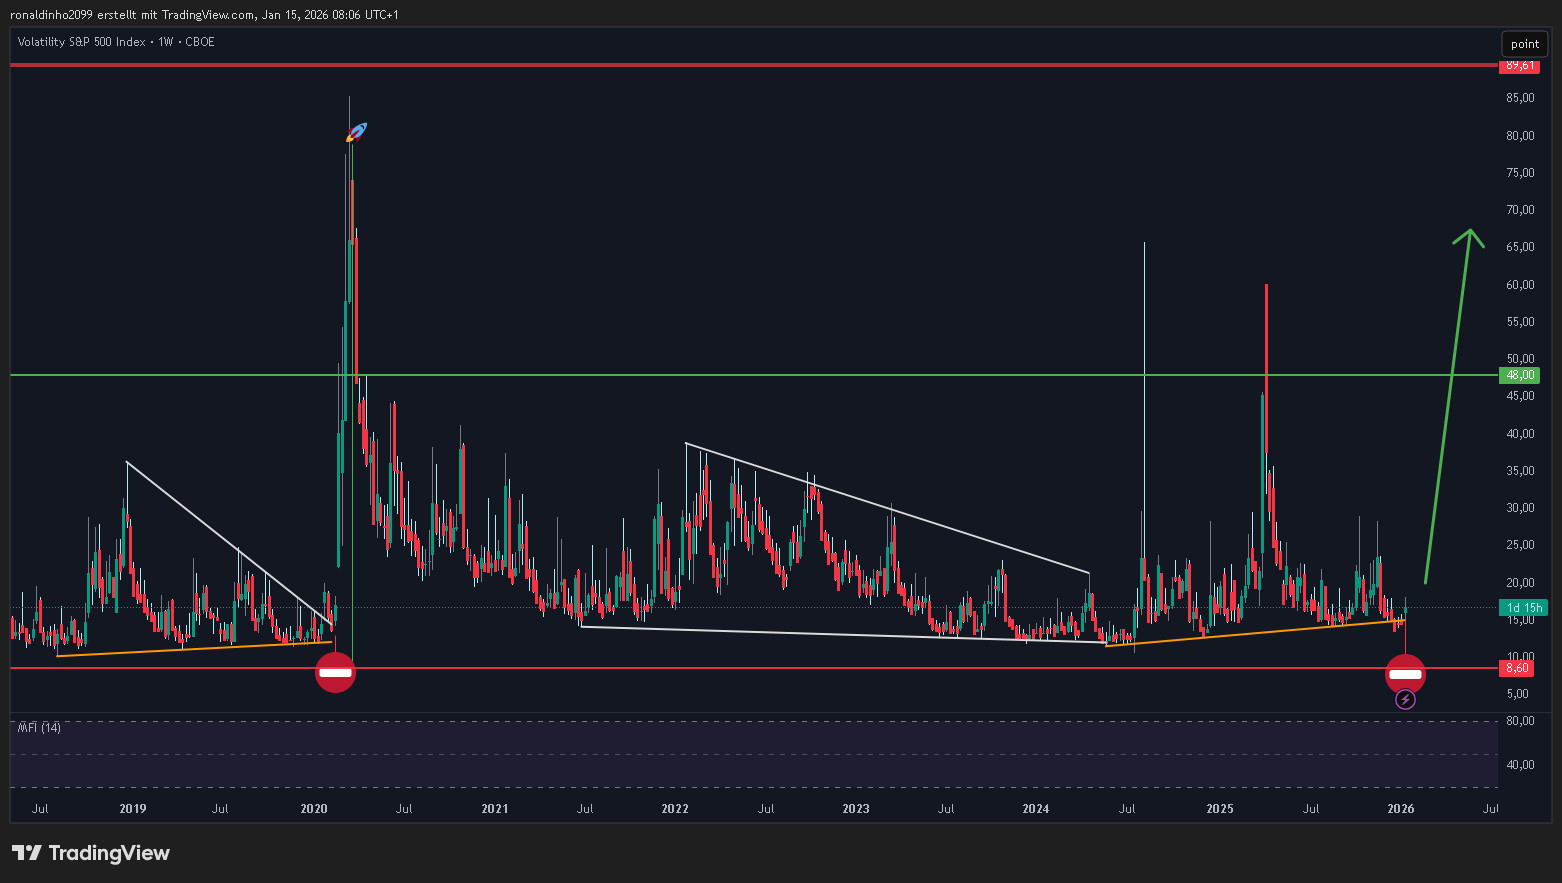Select the red 89,61 price label
Screen dimensions: 1562x883
point(1519,65)
